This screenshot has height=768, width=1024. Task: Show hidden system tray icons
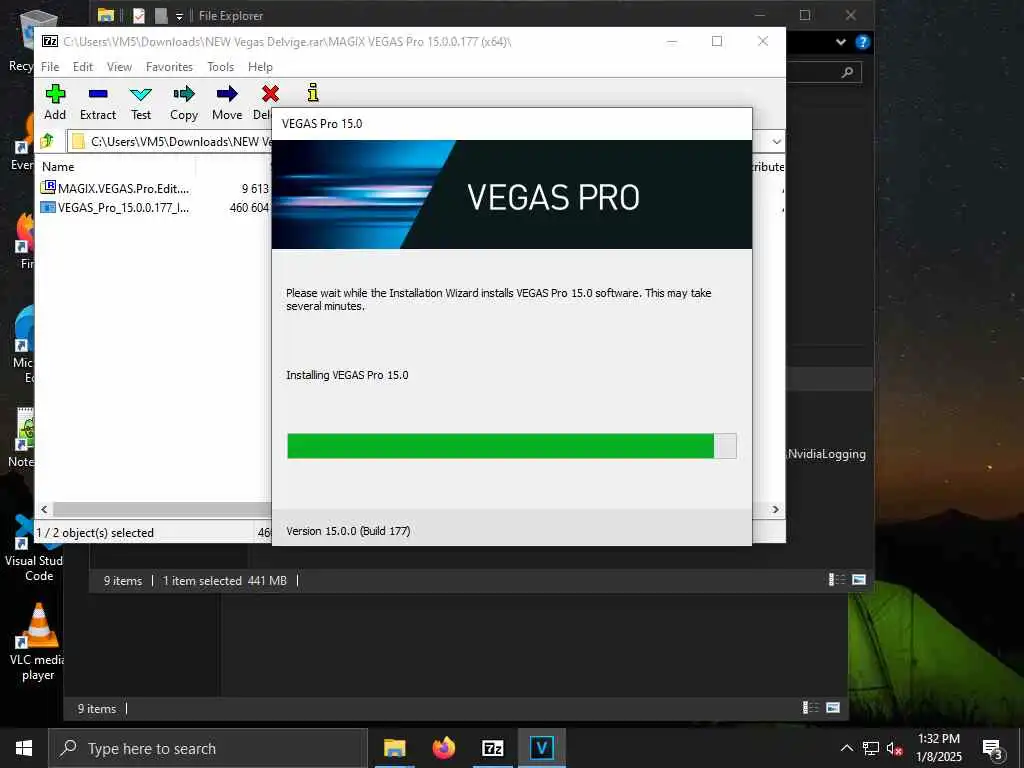point(846,748)
